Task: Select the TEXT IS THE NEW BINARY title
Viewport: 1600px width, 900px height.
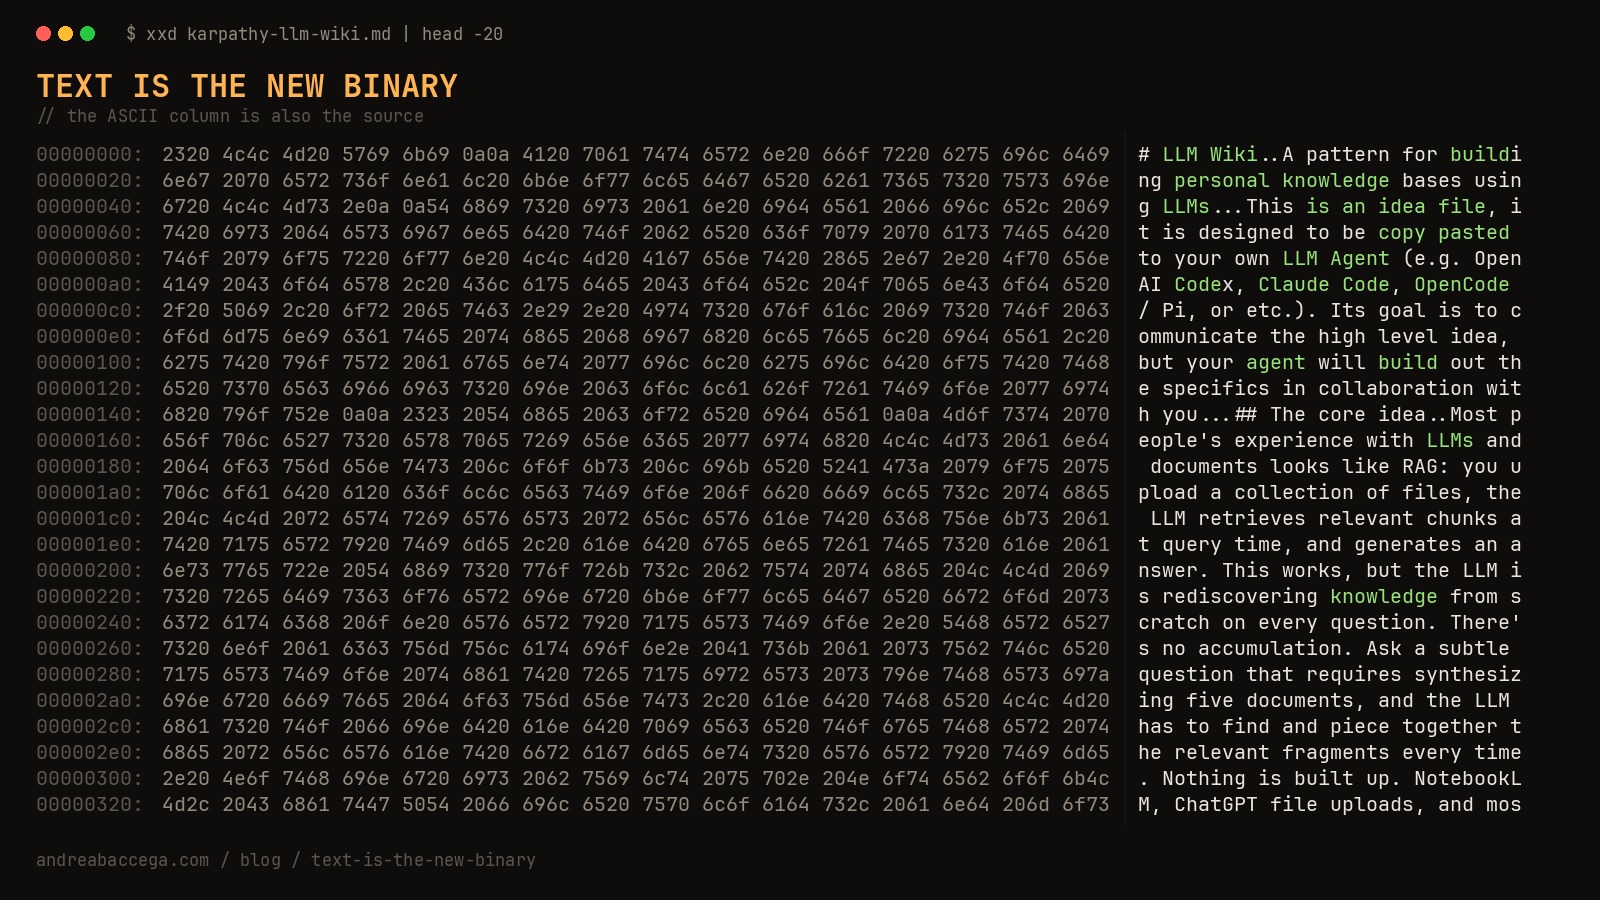Action: pos(248,87)
